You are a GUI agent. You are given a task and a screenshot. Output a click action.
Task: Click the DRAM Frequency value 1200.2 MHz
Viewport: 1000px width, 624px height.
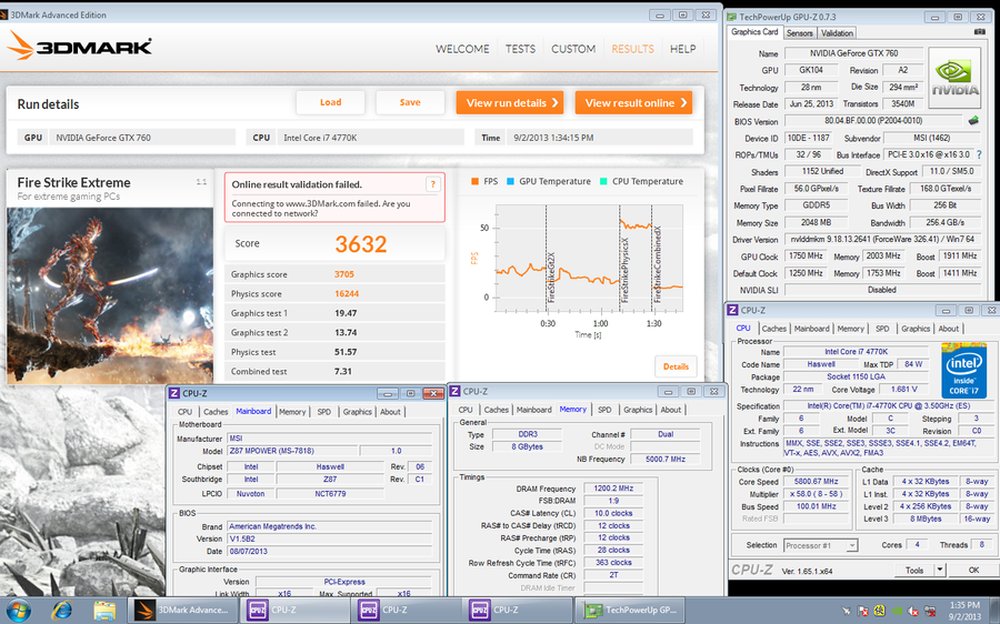[614, 488]
